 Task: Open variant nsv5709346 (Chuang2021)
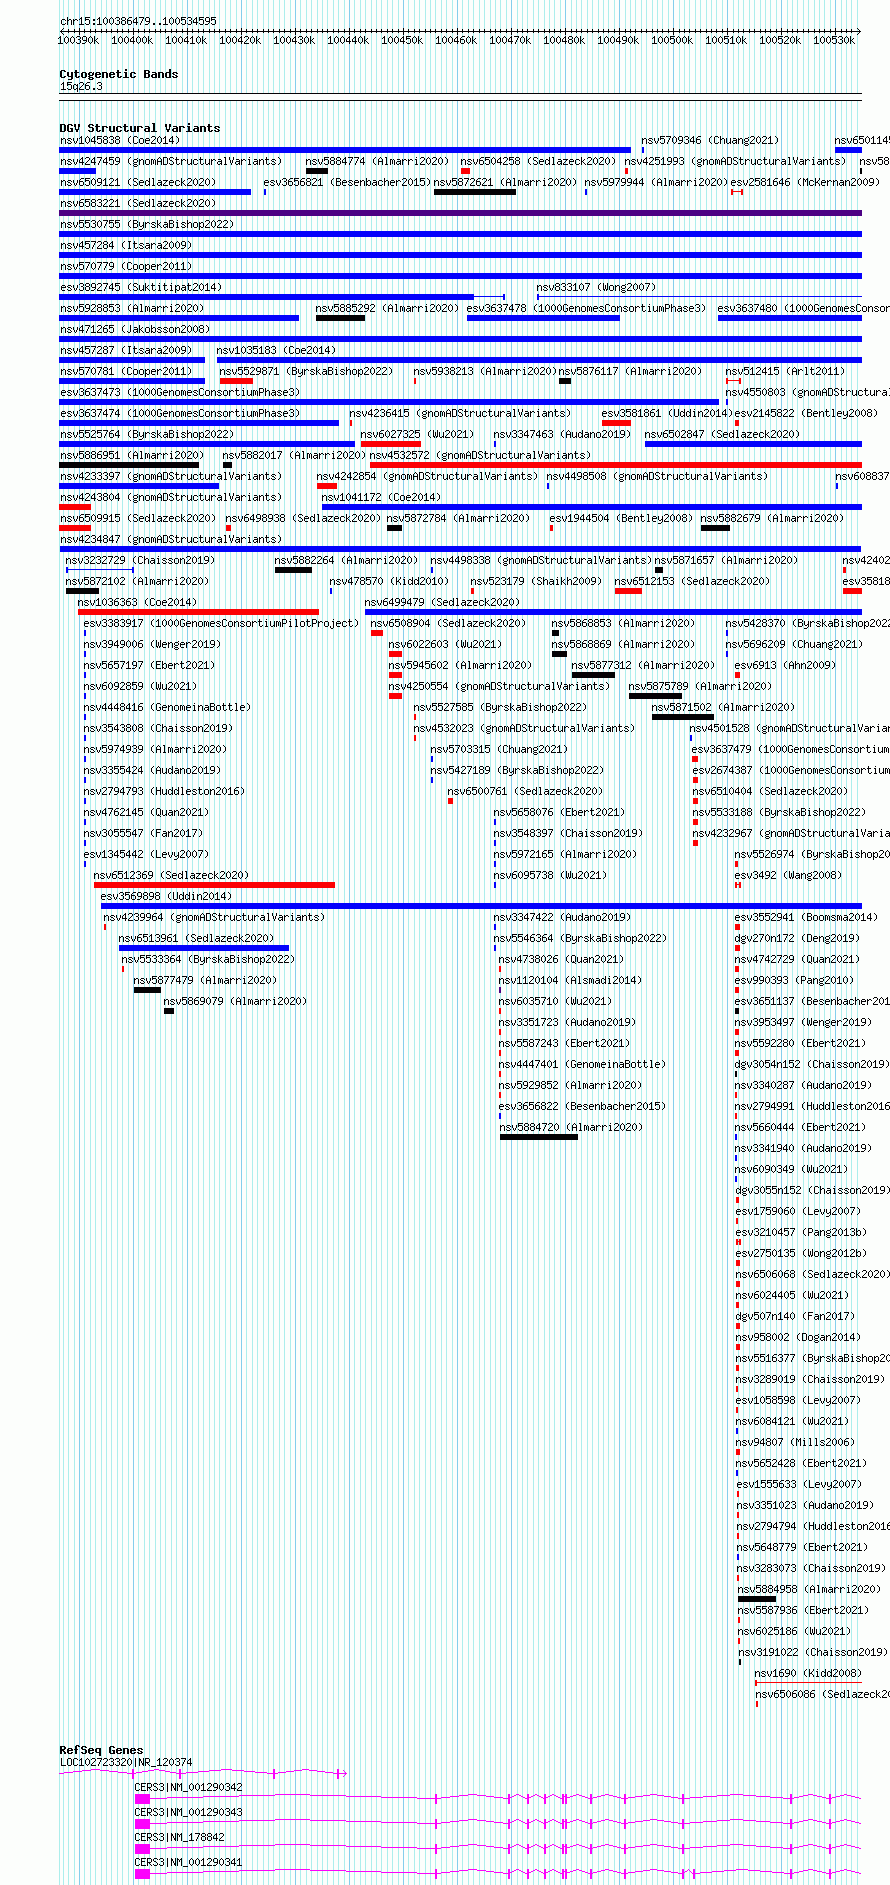click(x=710, y=140)
